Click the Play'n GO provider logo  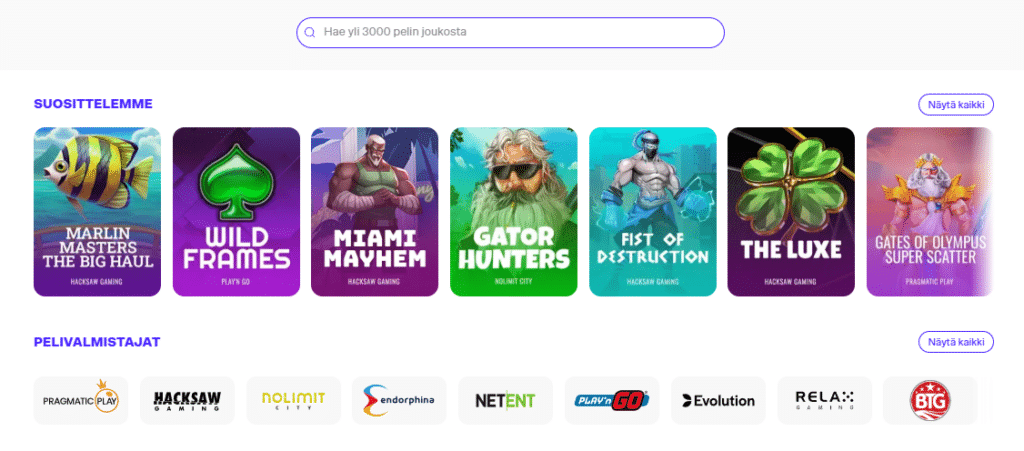[611, 400]
